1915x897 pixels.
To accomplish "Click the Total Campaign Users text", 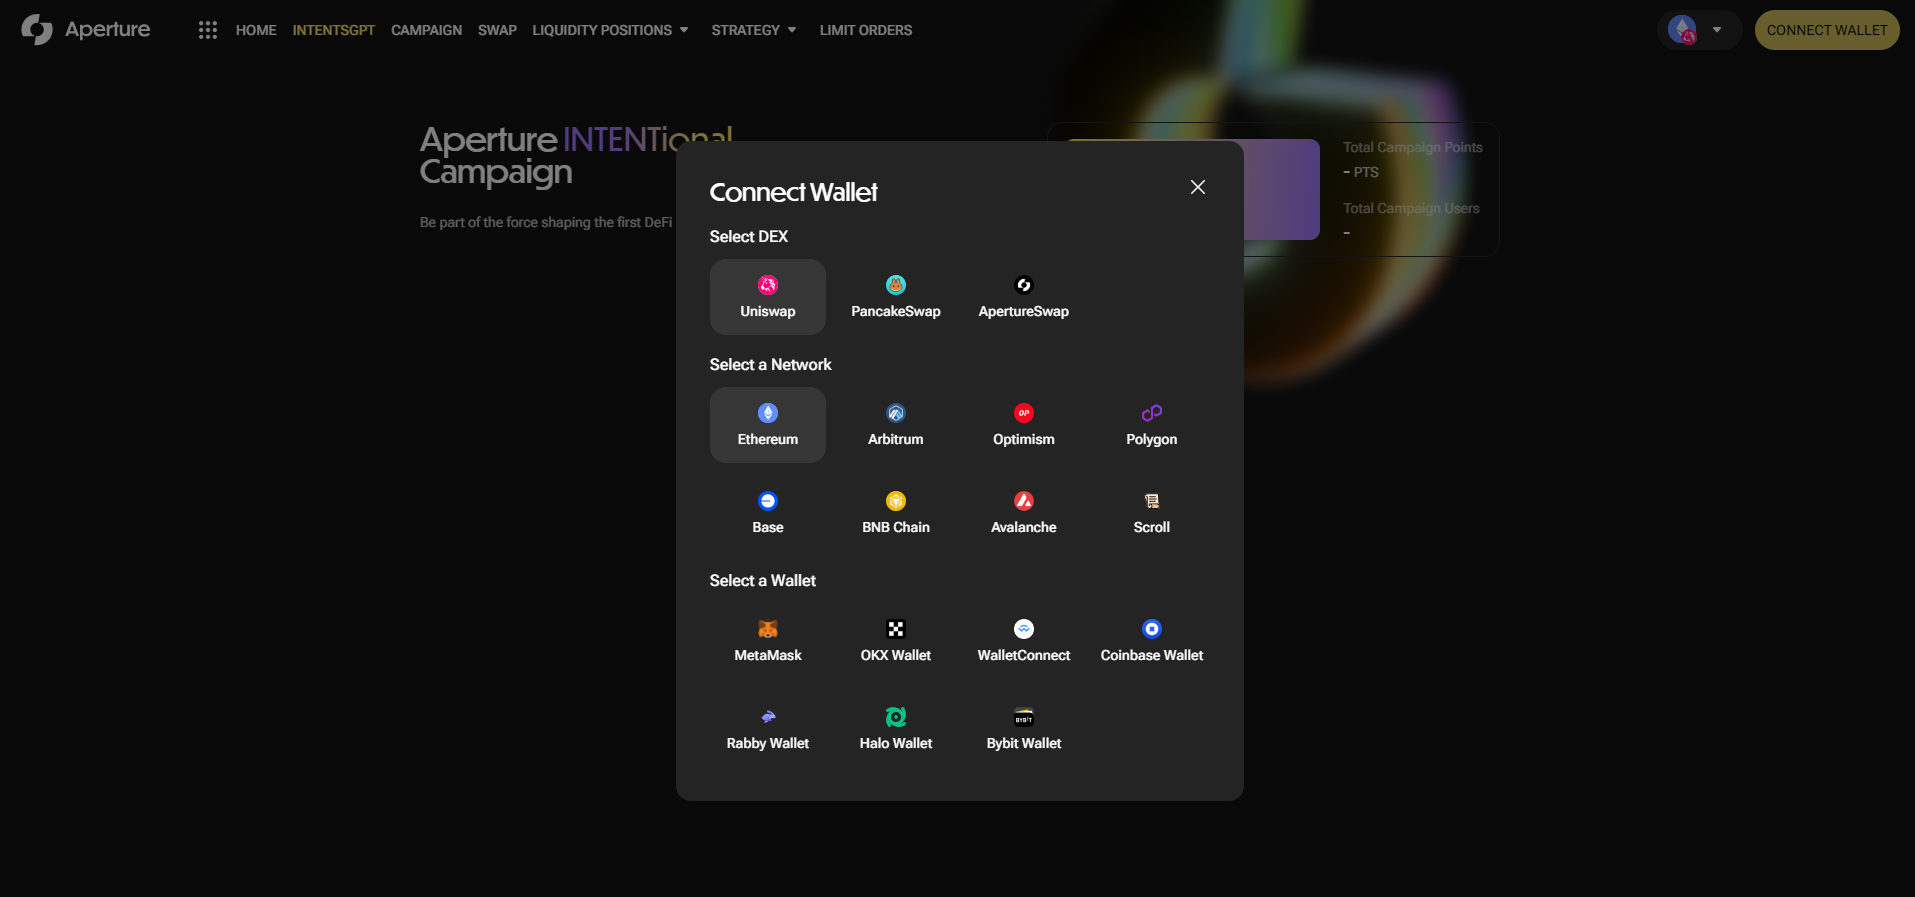I will [1411, 208].
